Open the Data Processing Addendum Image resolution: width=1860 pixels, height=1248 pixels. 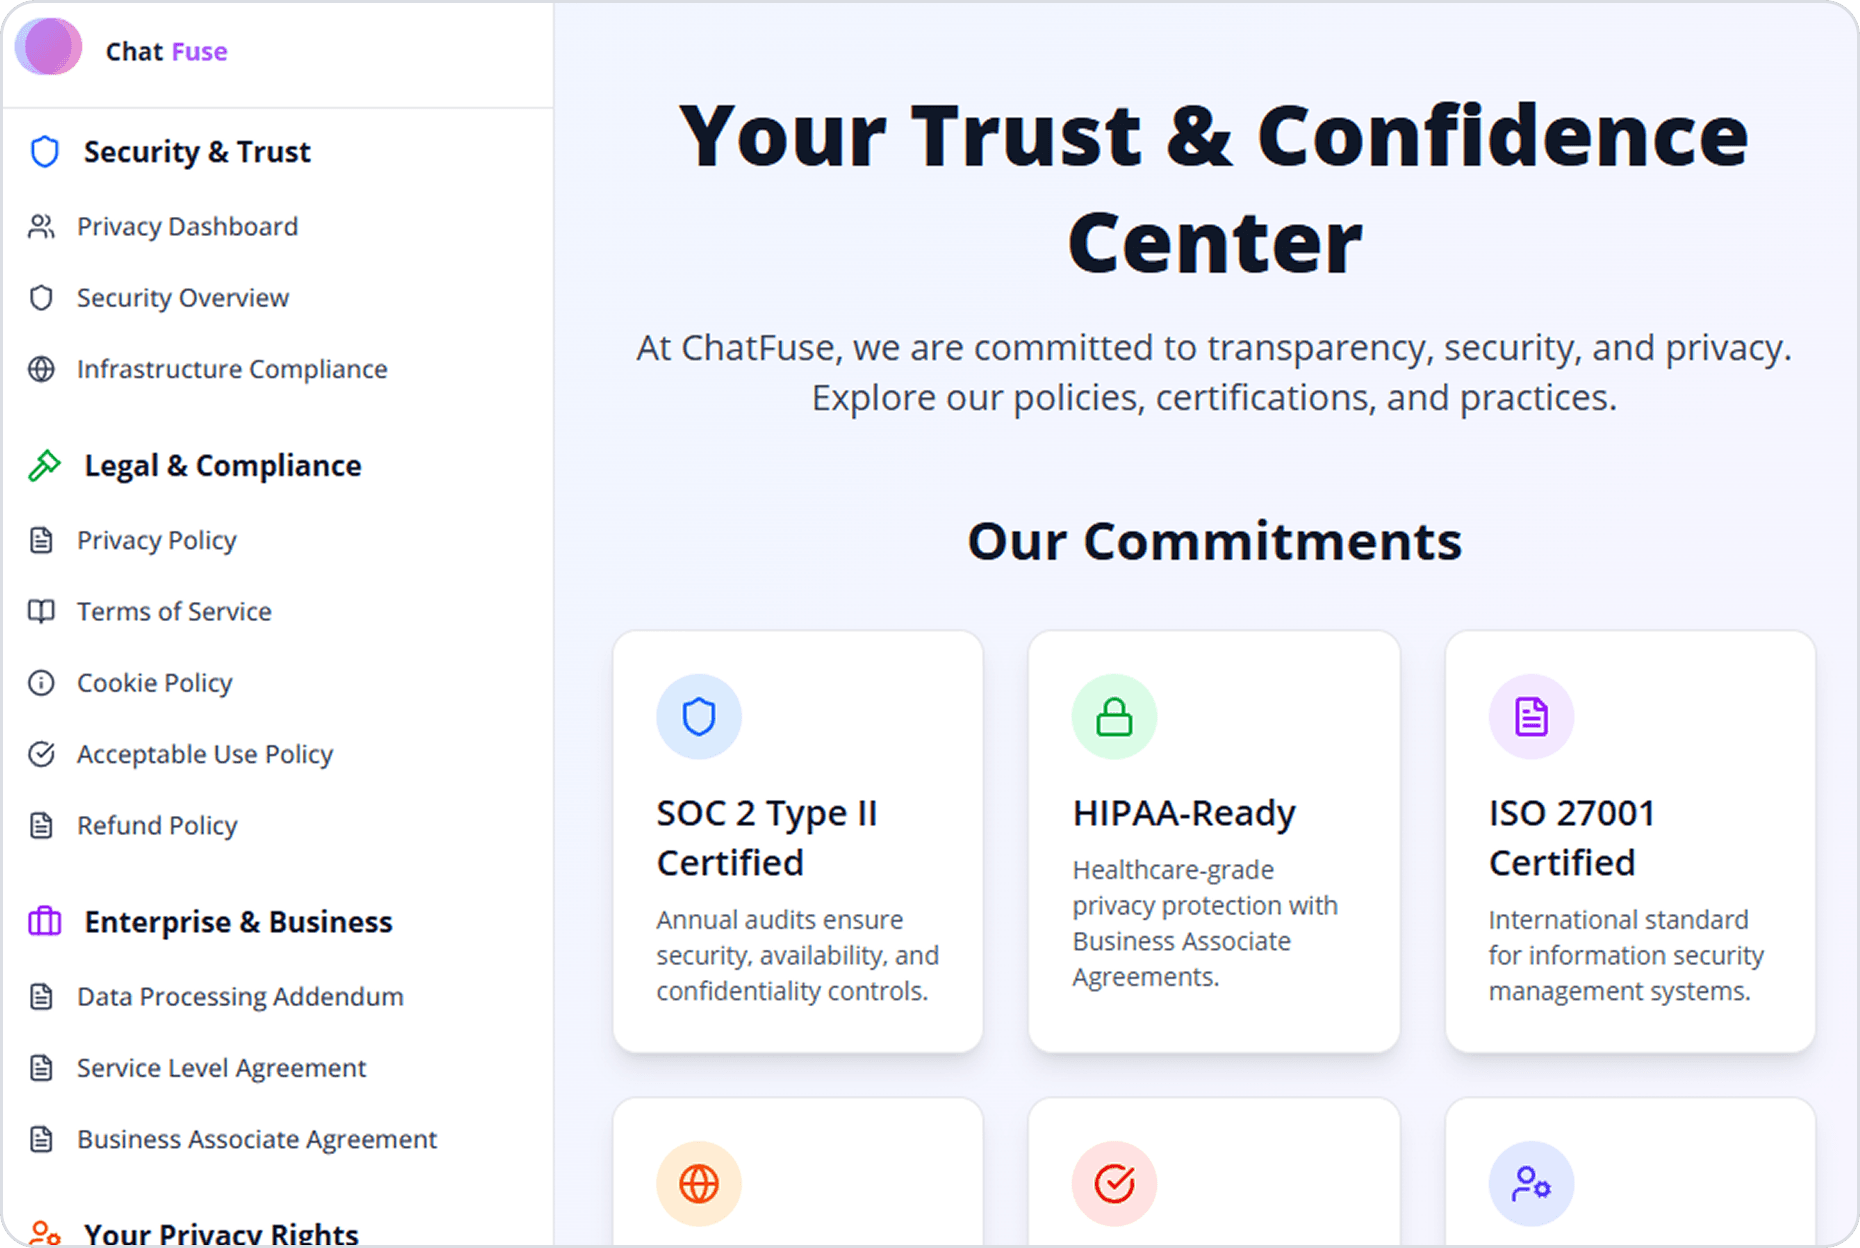tap(240, 996)
